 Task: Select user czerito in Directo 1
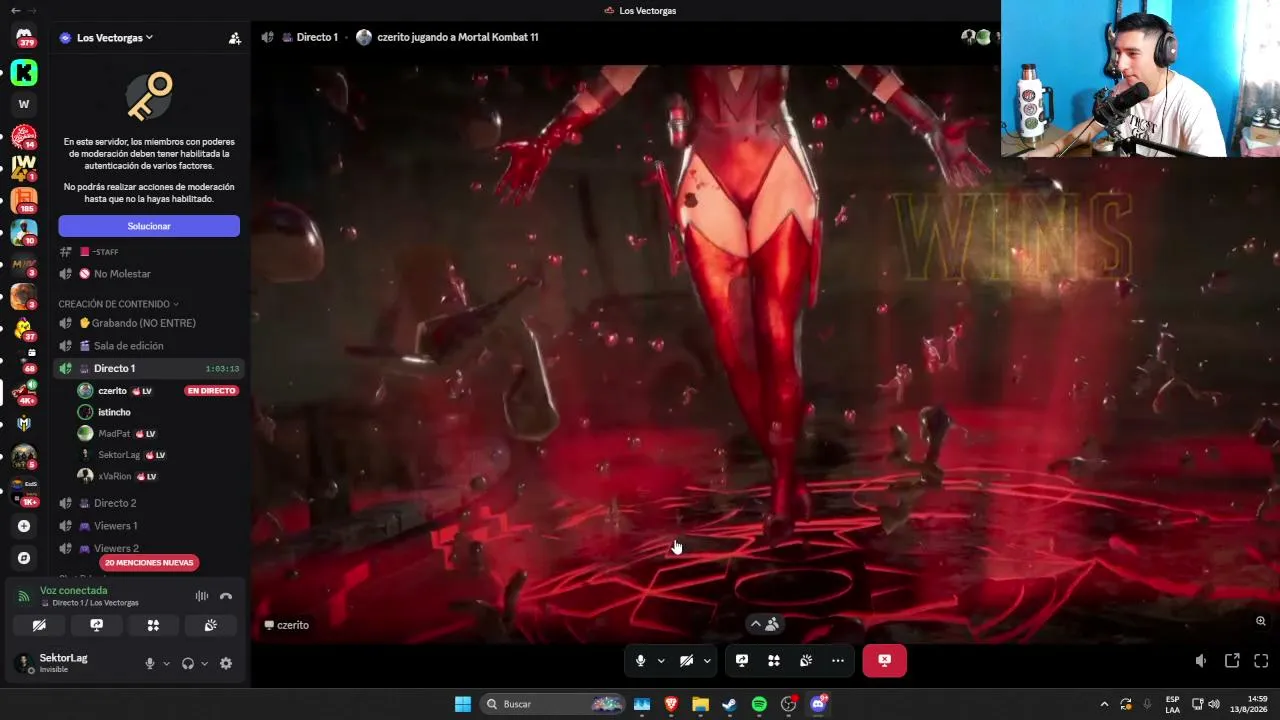coord(158,391)
